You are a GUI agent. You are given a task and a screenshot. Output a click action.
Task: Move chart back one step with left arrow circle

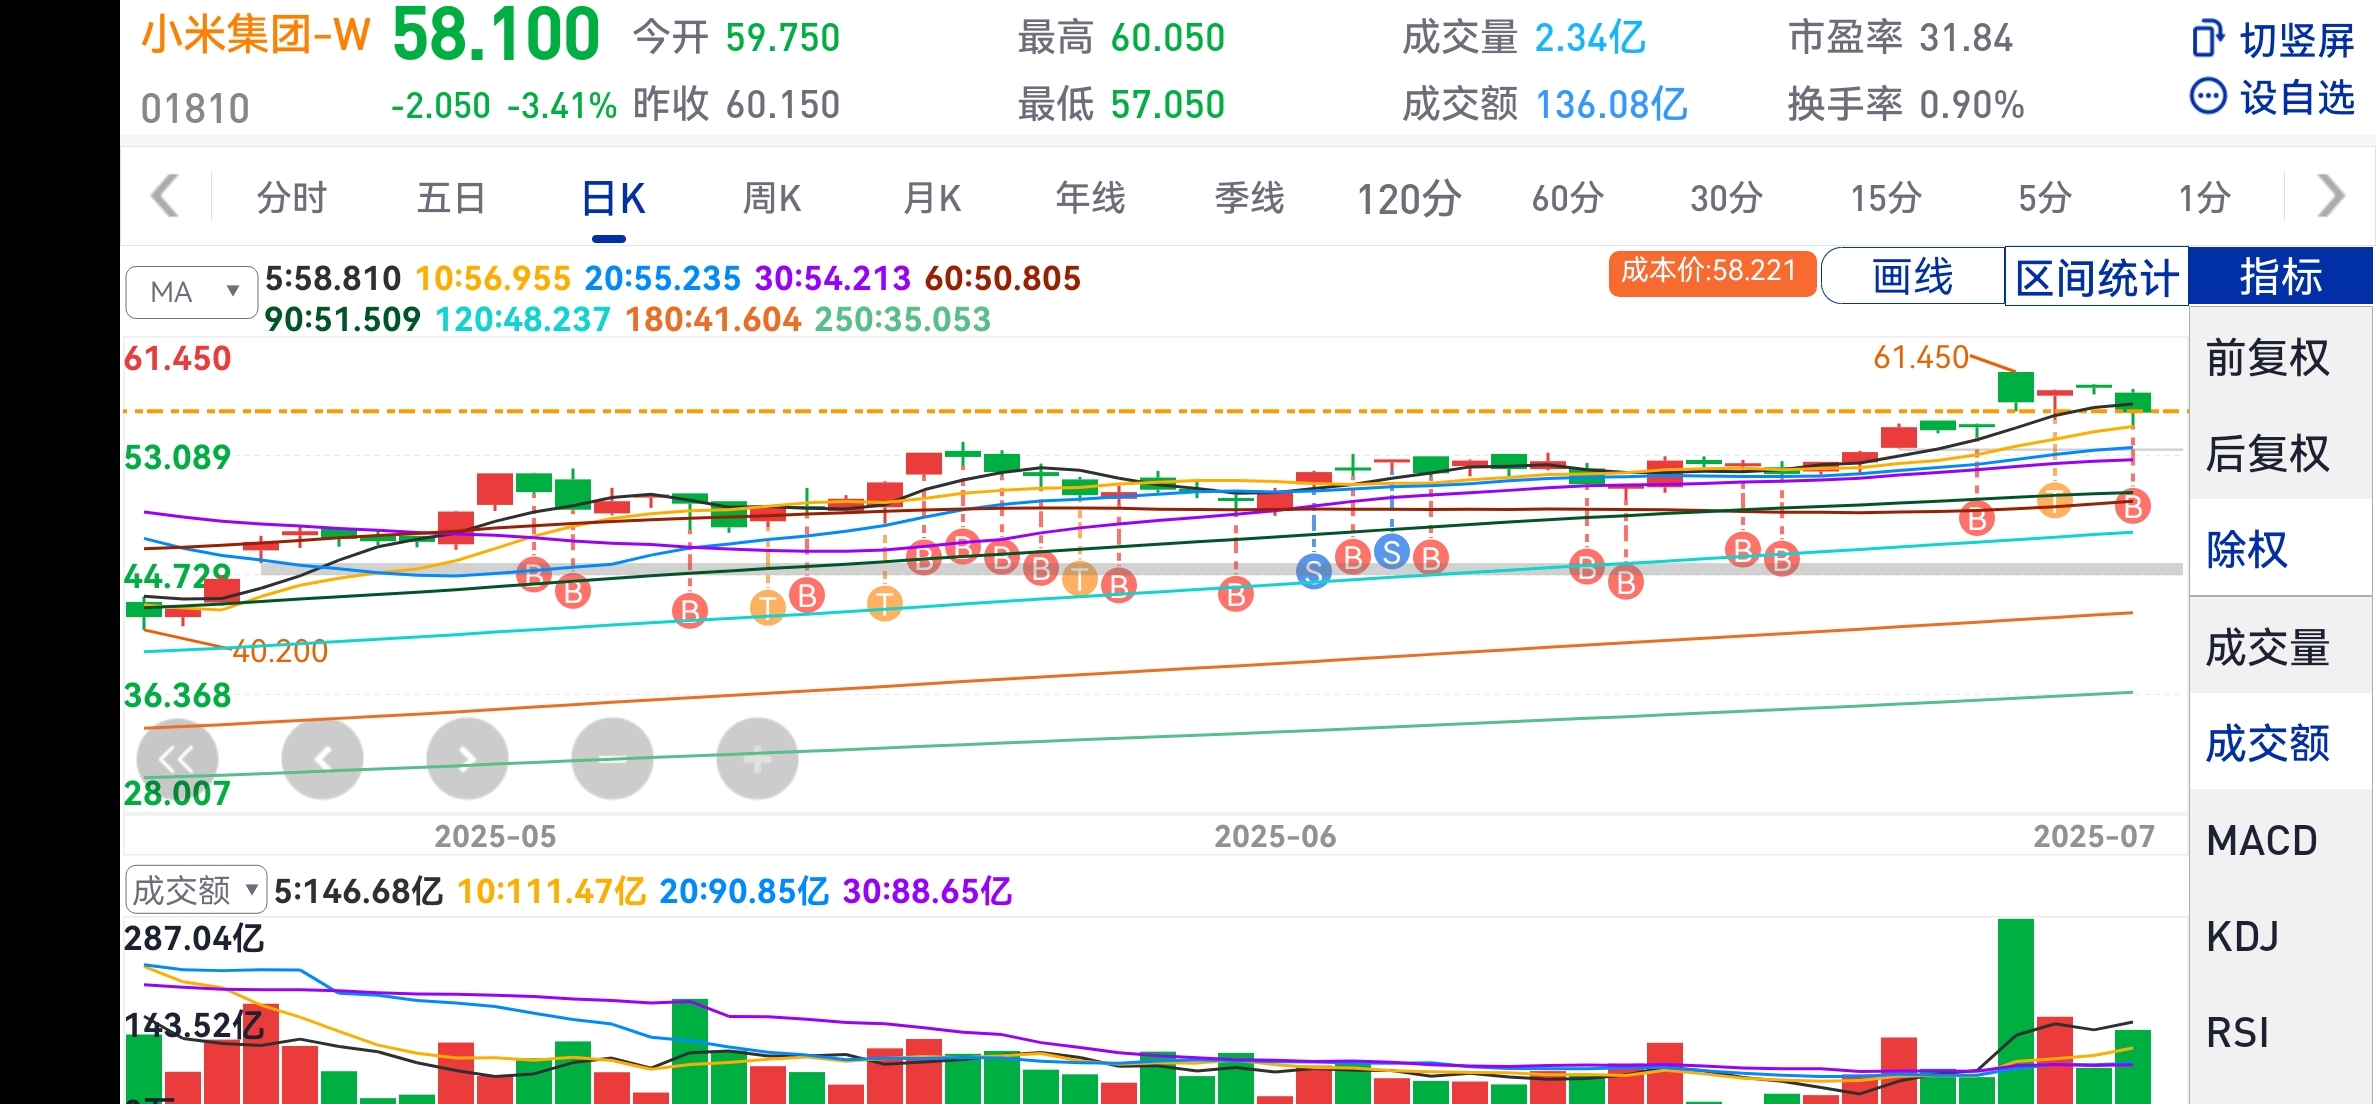322,759
